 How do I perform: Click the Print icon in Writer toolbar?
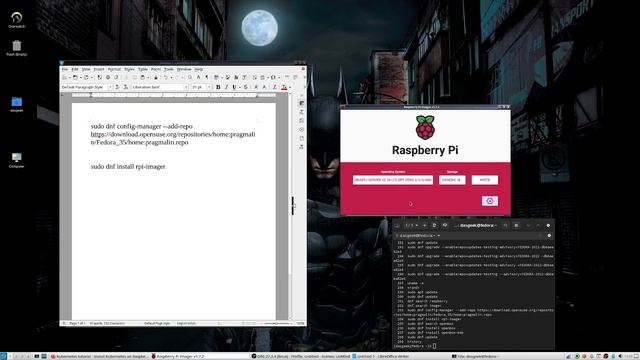[108, 77]
